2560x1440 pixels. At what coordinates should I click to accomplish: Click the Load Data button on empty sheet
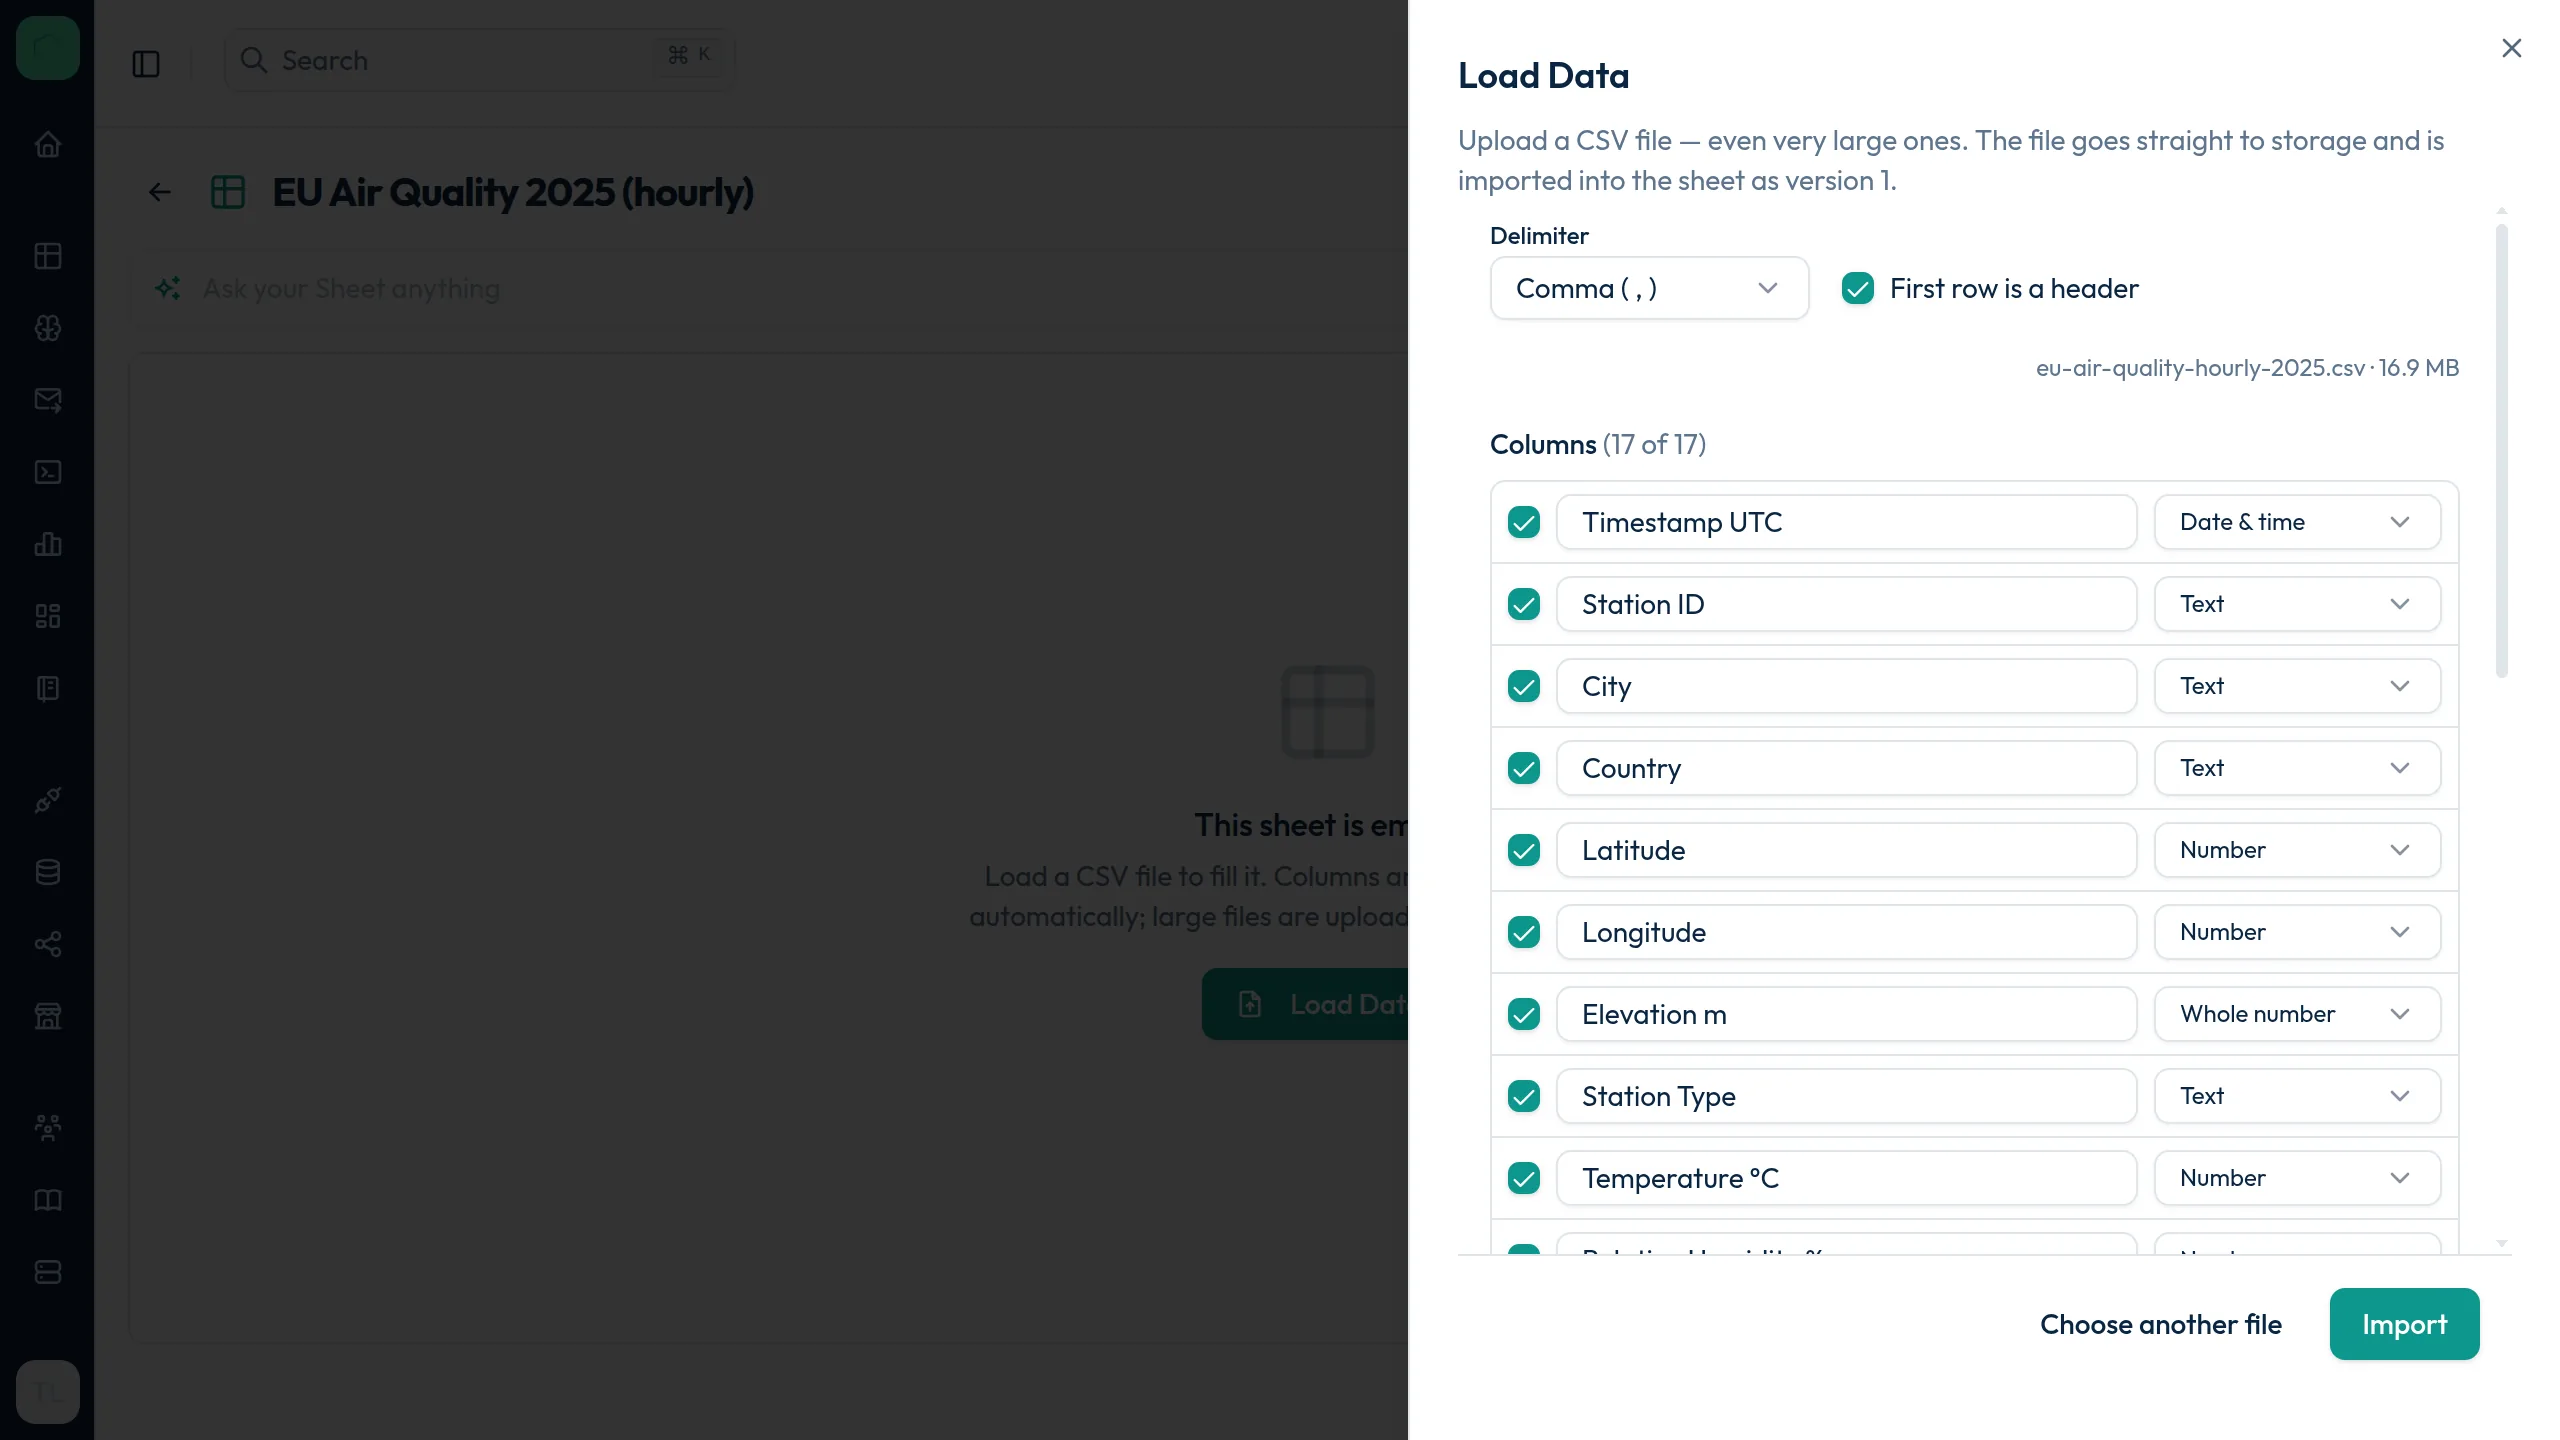click(1305, 1004)
